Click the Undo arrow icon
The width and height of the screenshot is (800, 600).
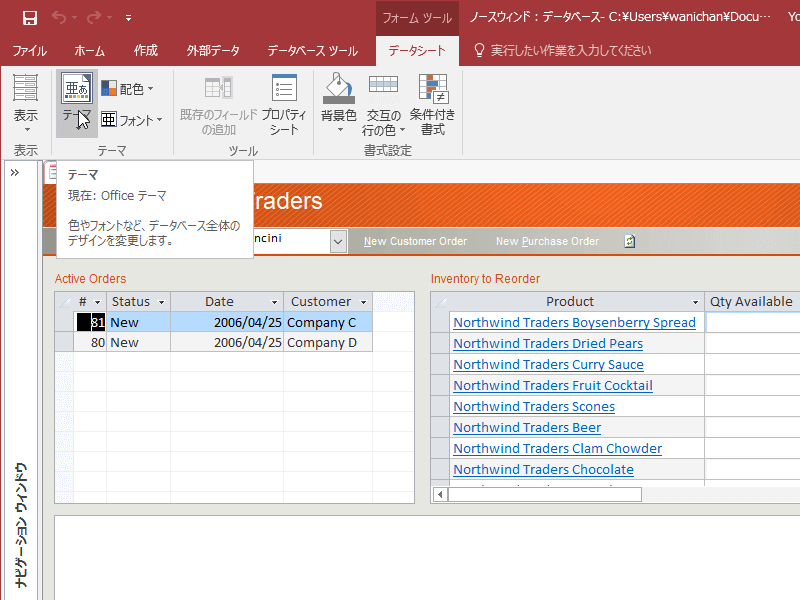coord(59,18)
